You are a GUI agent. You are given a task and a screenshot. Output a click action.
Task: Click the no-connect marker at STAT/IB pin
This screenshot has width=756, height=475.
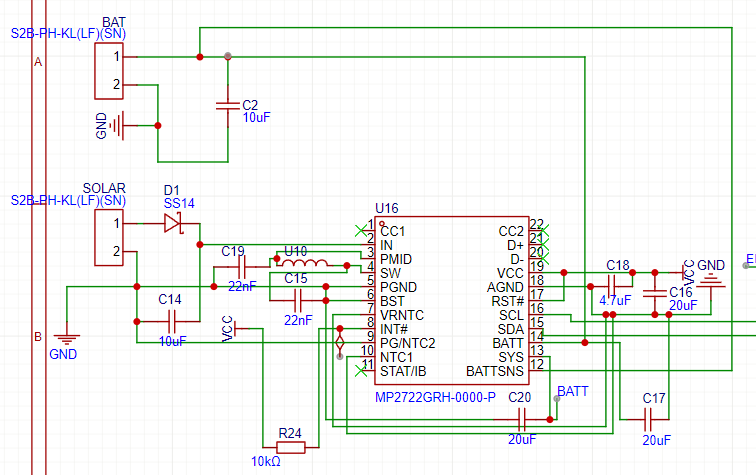(361, 371)
